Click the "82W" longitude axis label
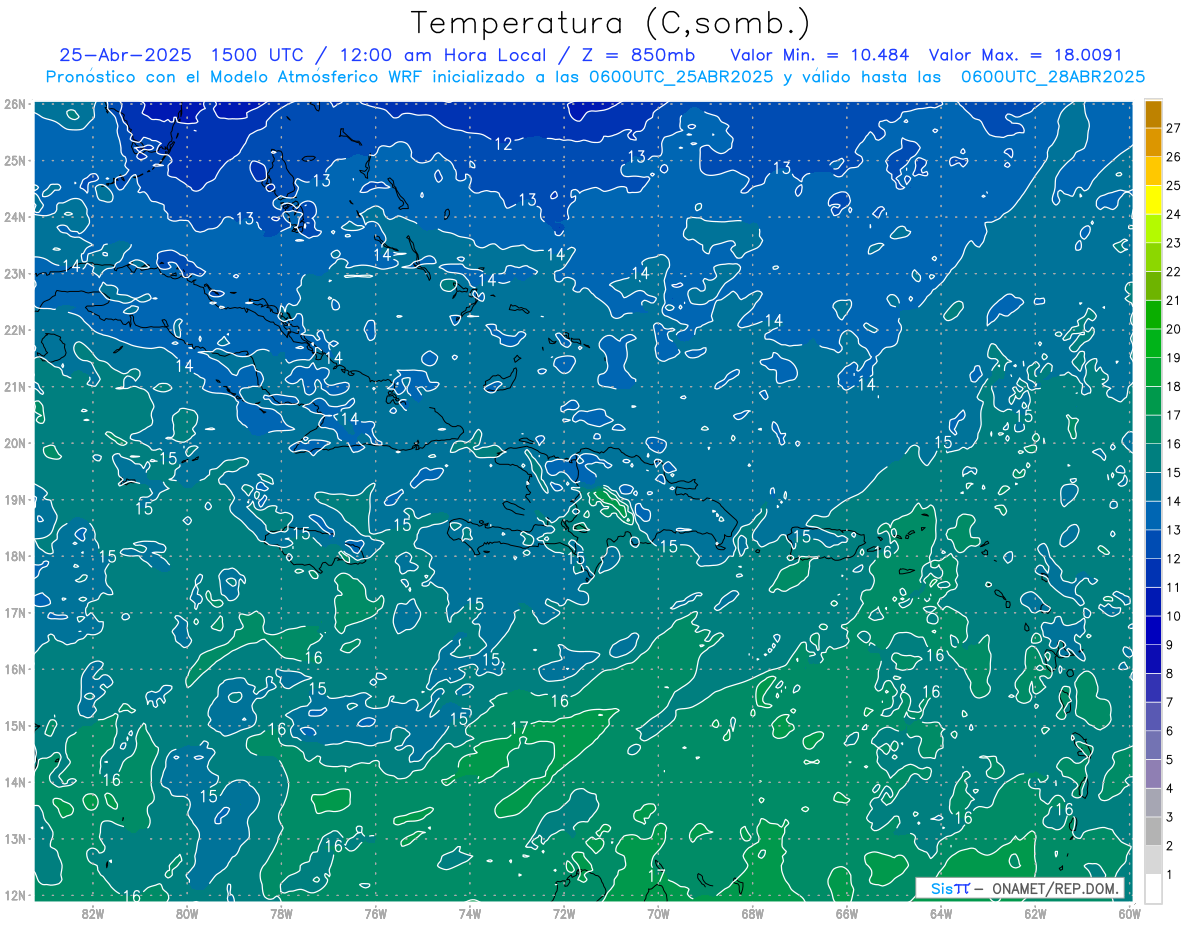Viewport: 1200px width, 927px height. (93, 913)
